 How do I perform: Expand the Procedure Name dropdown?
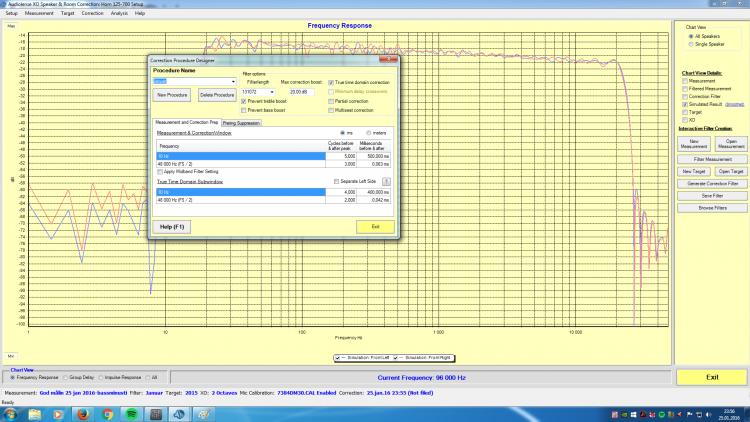point(232,82)
